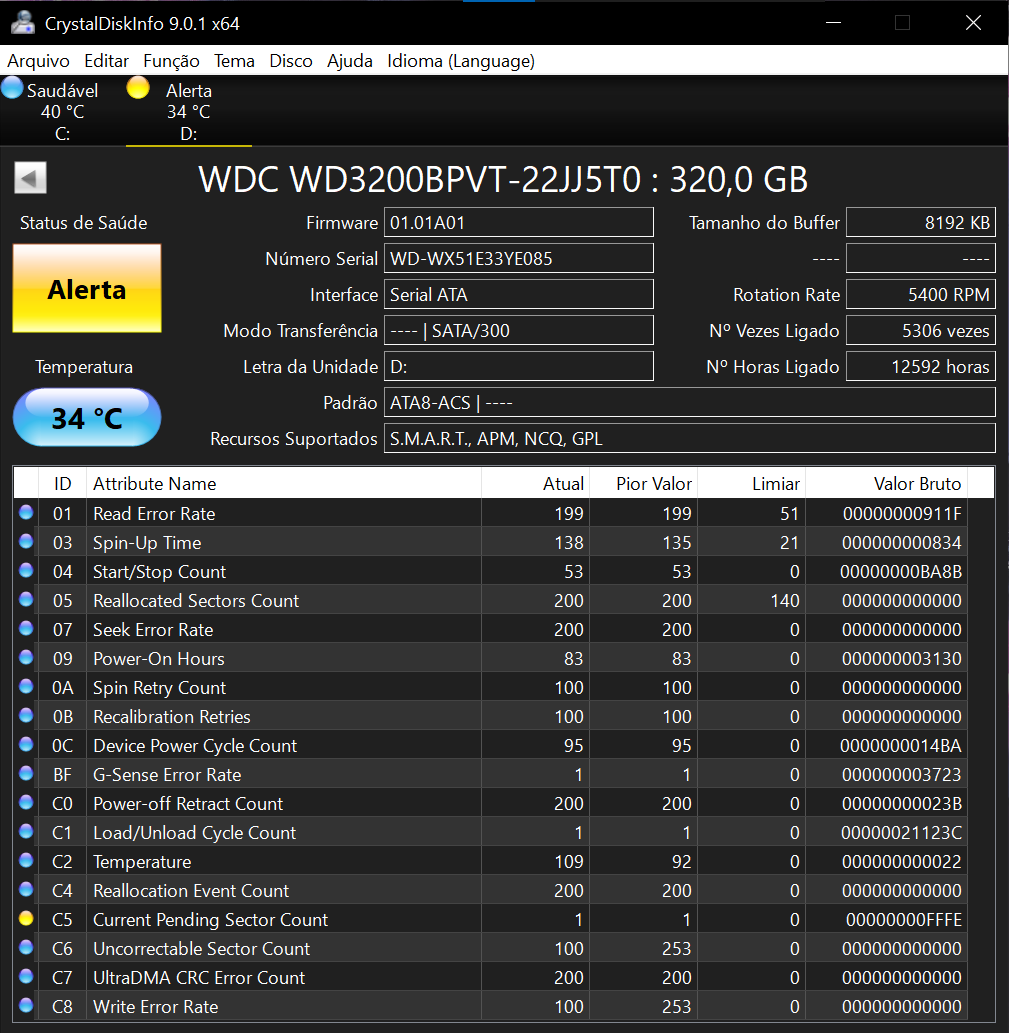Click the yellow Alerta health status button
1009x1033 pixels.
pos(87,289)
